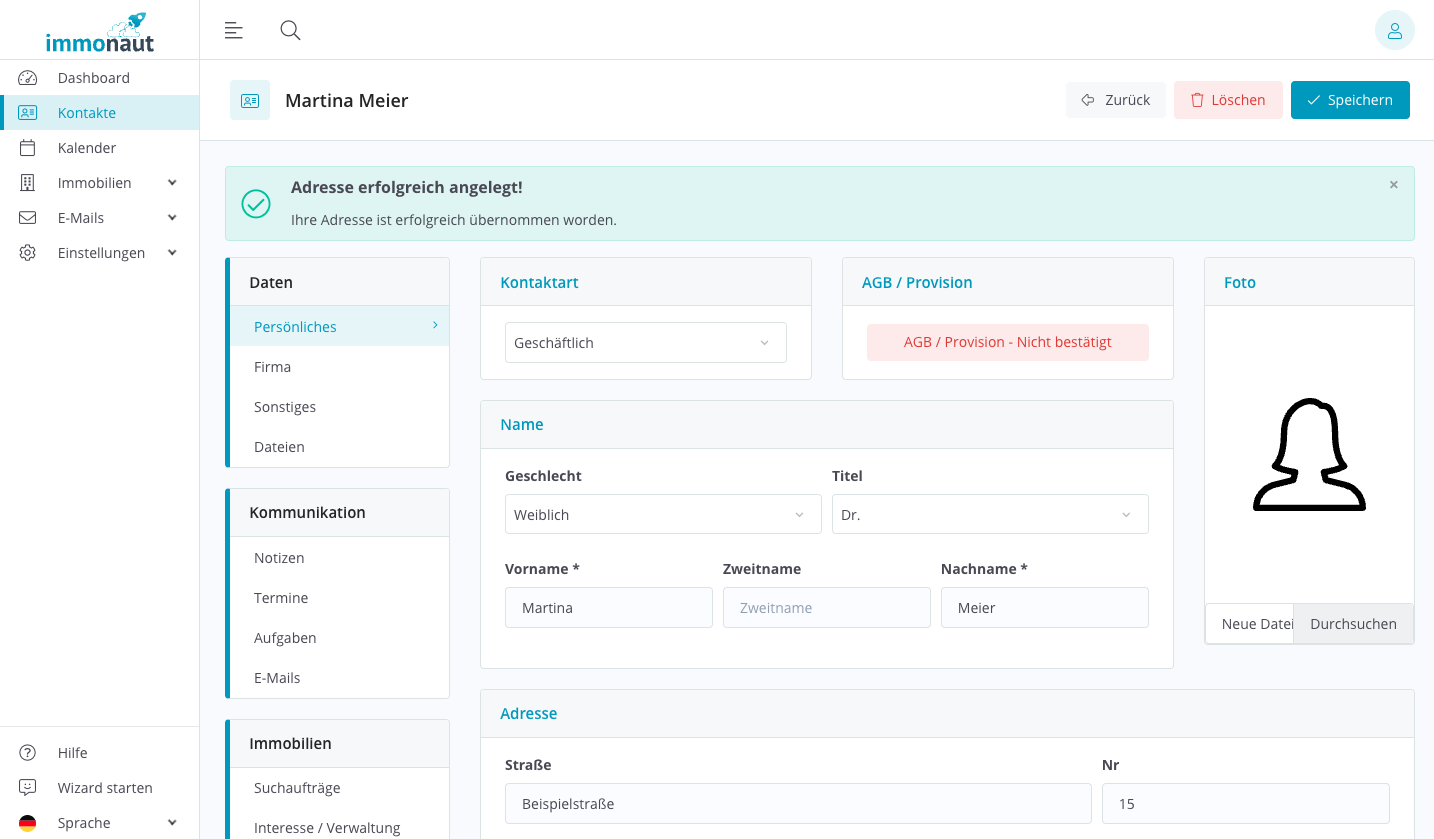Screen dimensions: 1434x839
Task: Click the Zweitname input field
Action: pos(826,608)
